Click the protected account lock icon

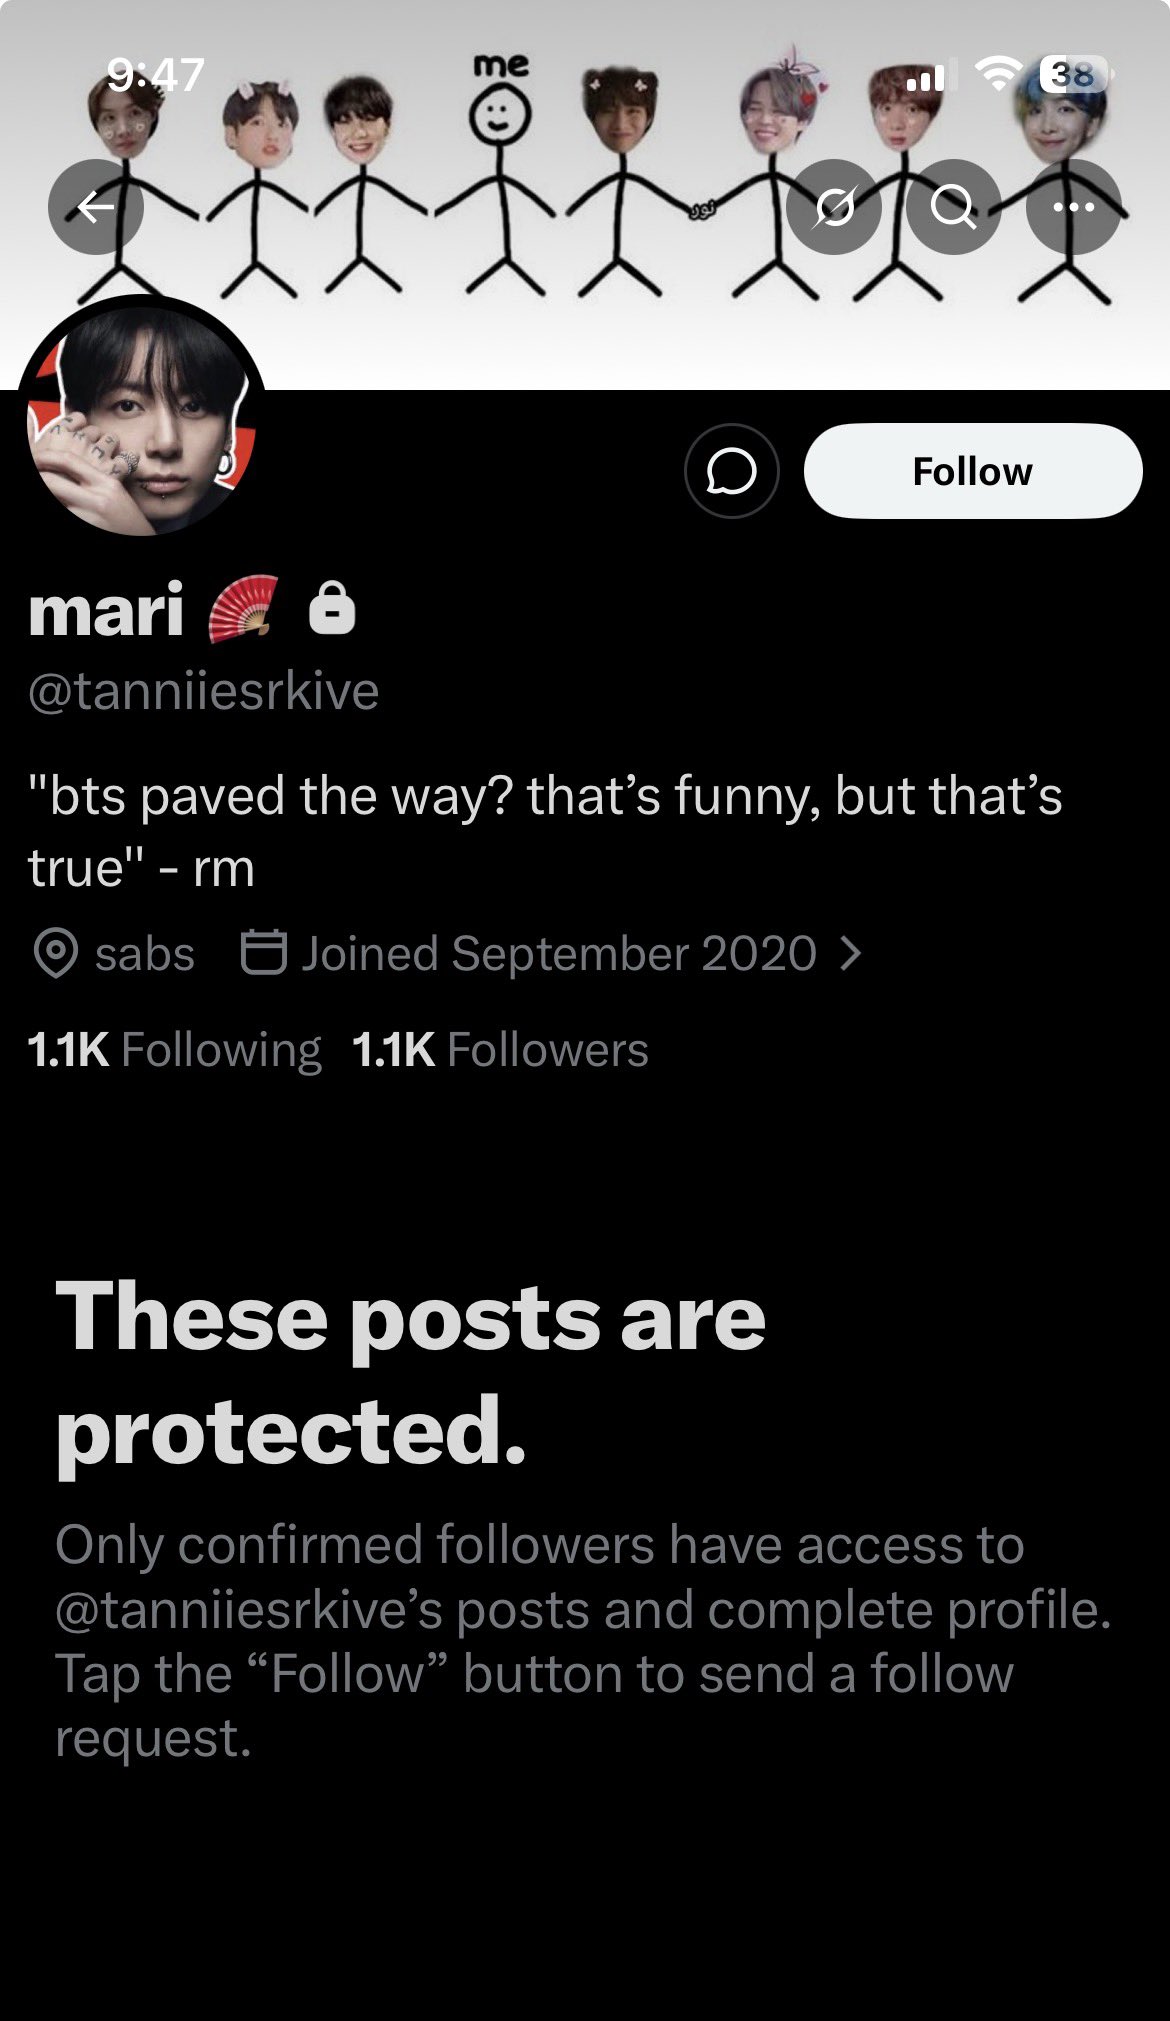[332, 609]
